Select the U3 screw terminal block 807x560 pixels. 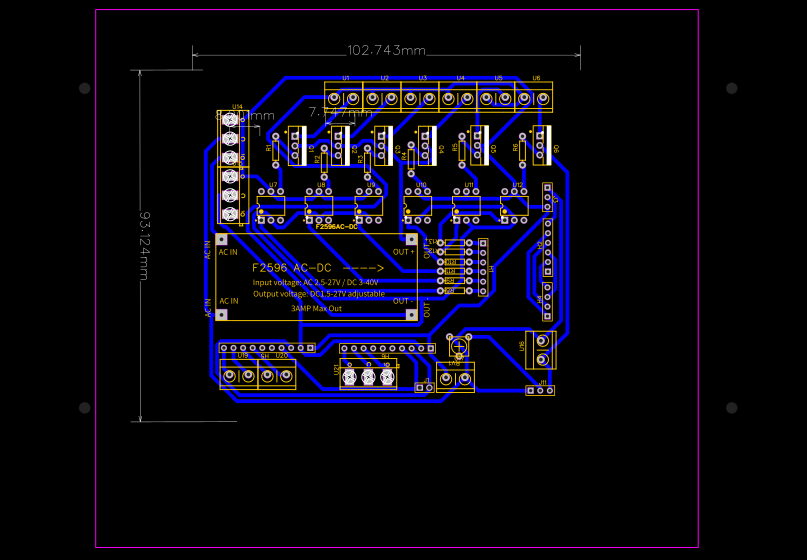point(419,97)
